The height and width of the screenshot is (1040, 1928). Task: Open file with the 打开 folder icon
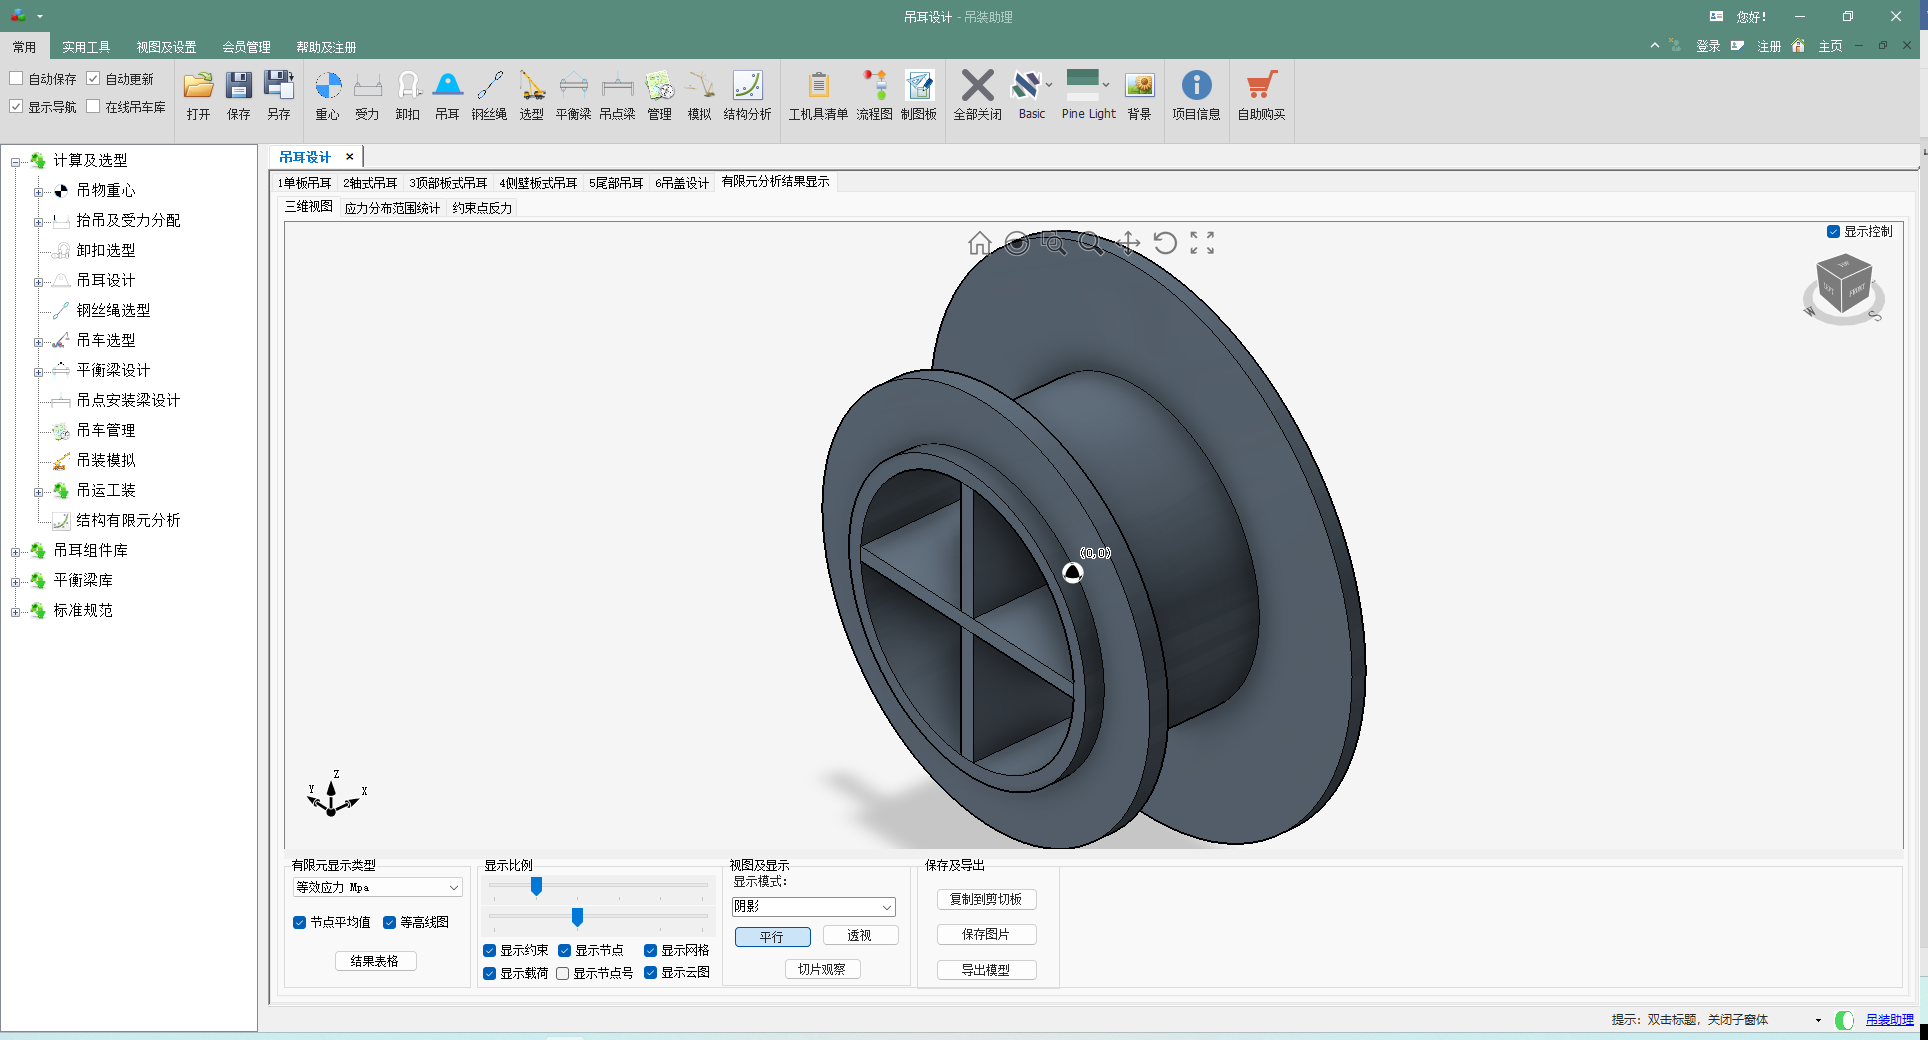coord(198,95)
